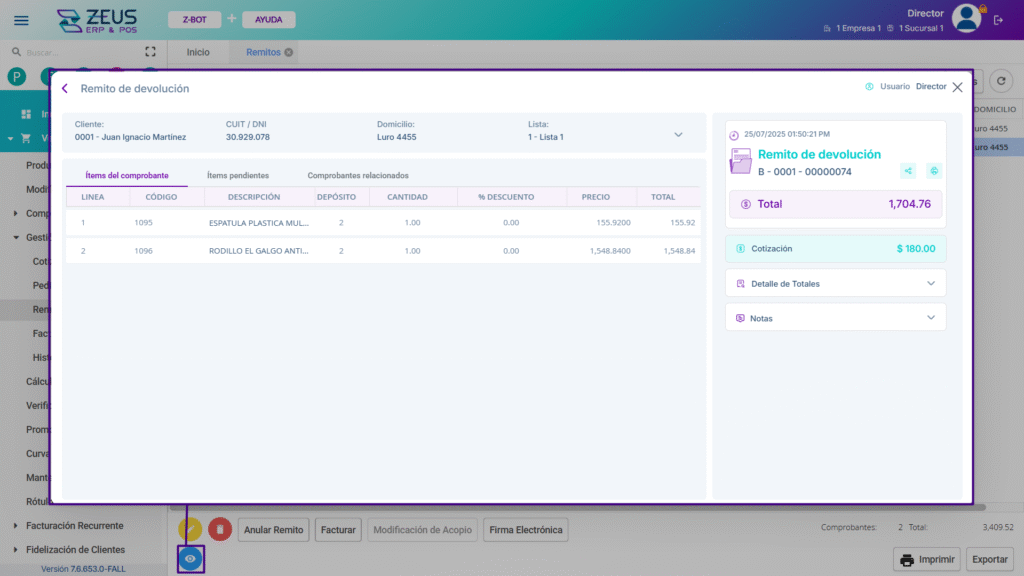1024x576 pixels.
Task: Click the Director user avatar
Action: click(967, 18)
